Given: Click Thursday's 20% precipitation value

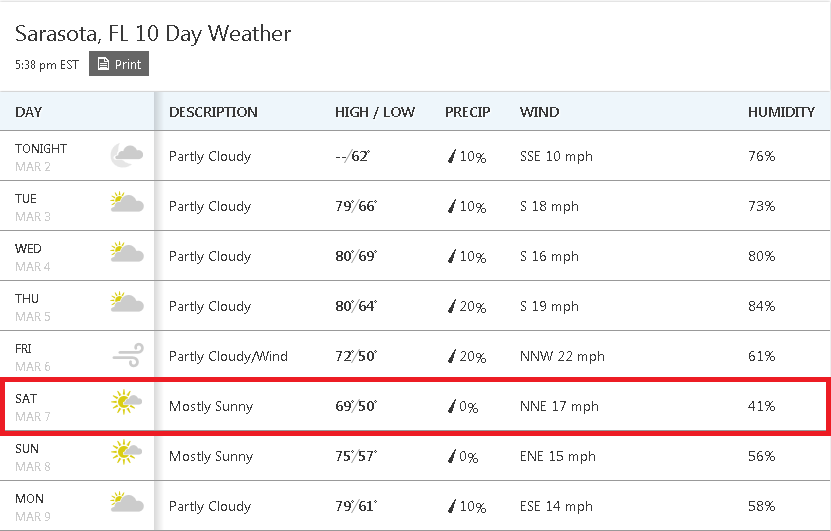Looking at the screenshot, I should coord(472,306).
